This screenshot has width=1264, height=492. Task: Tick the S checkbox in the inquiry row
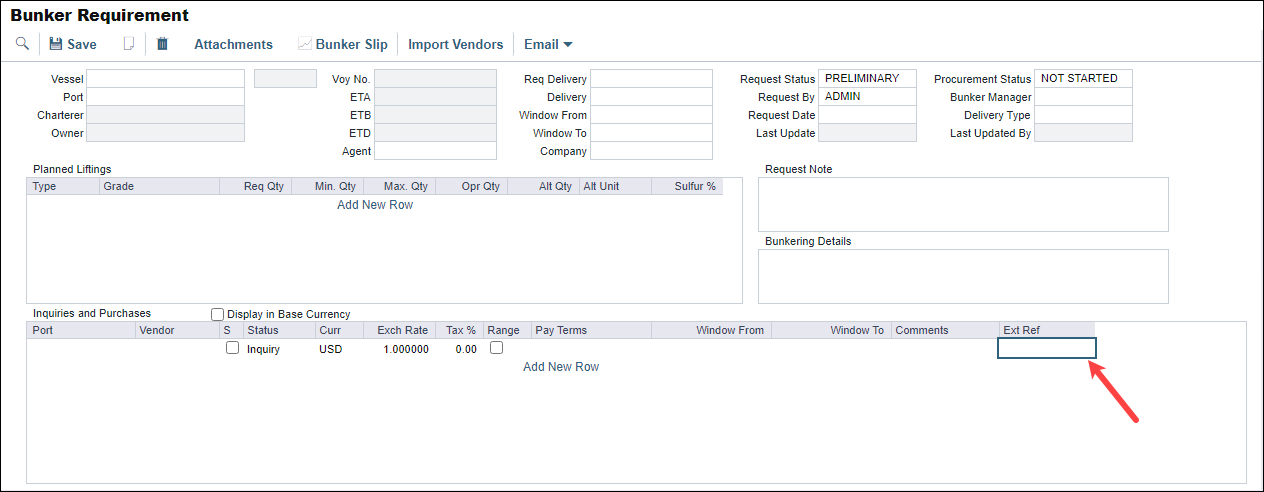pos(232,349)
